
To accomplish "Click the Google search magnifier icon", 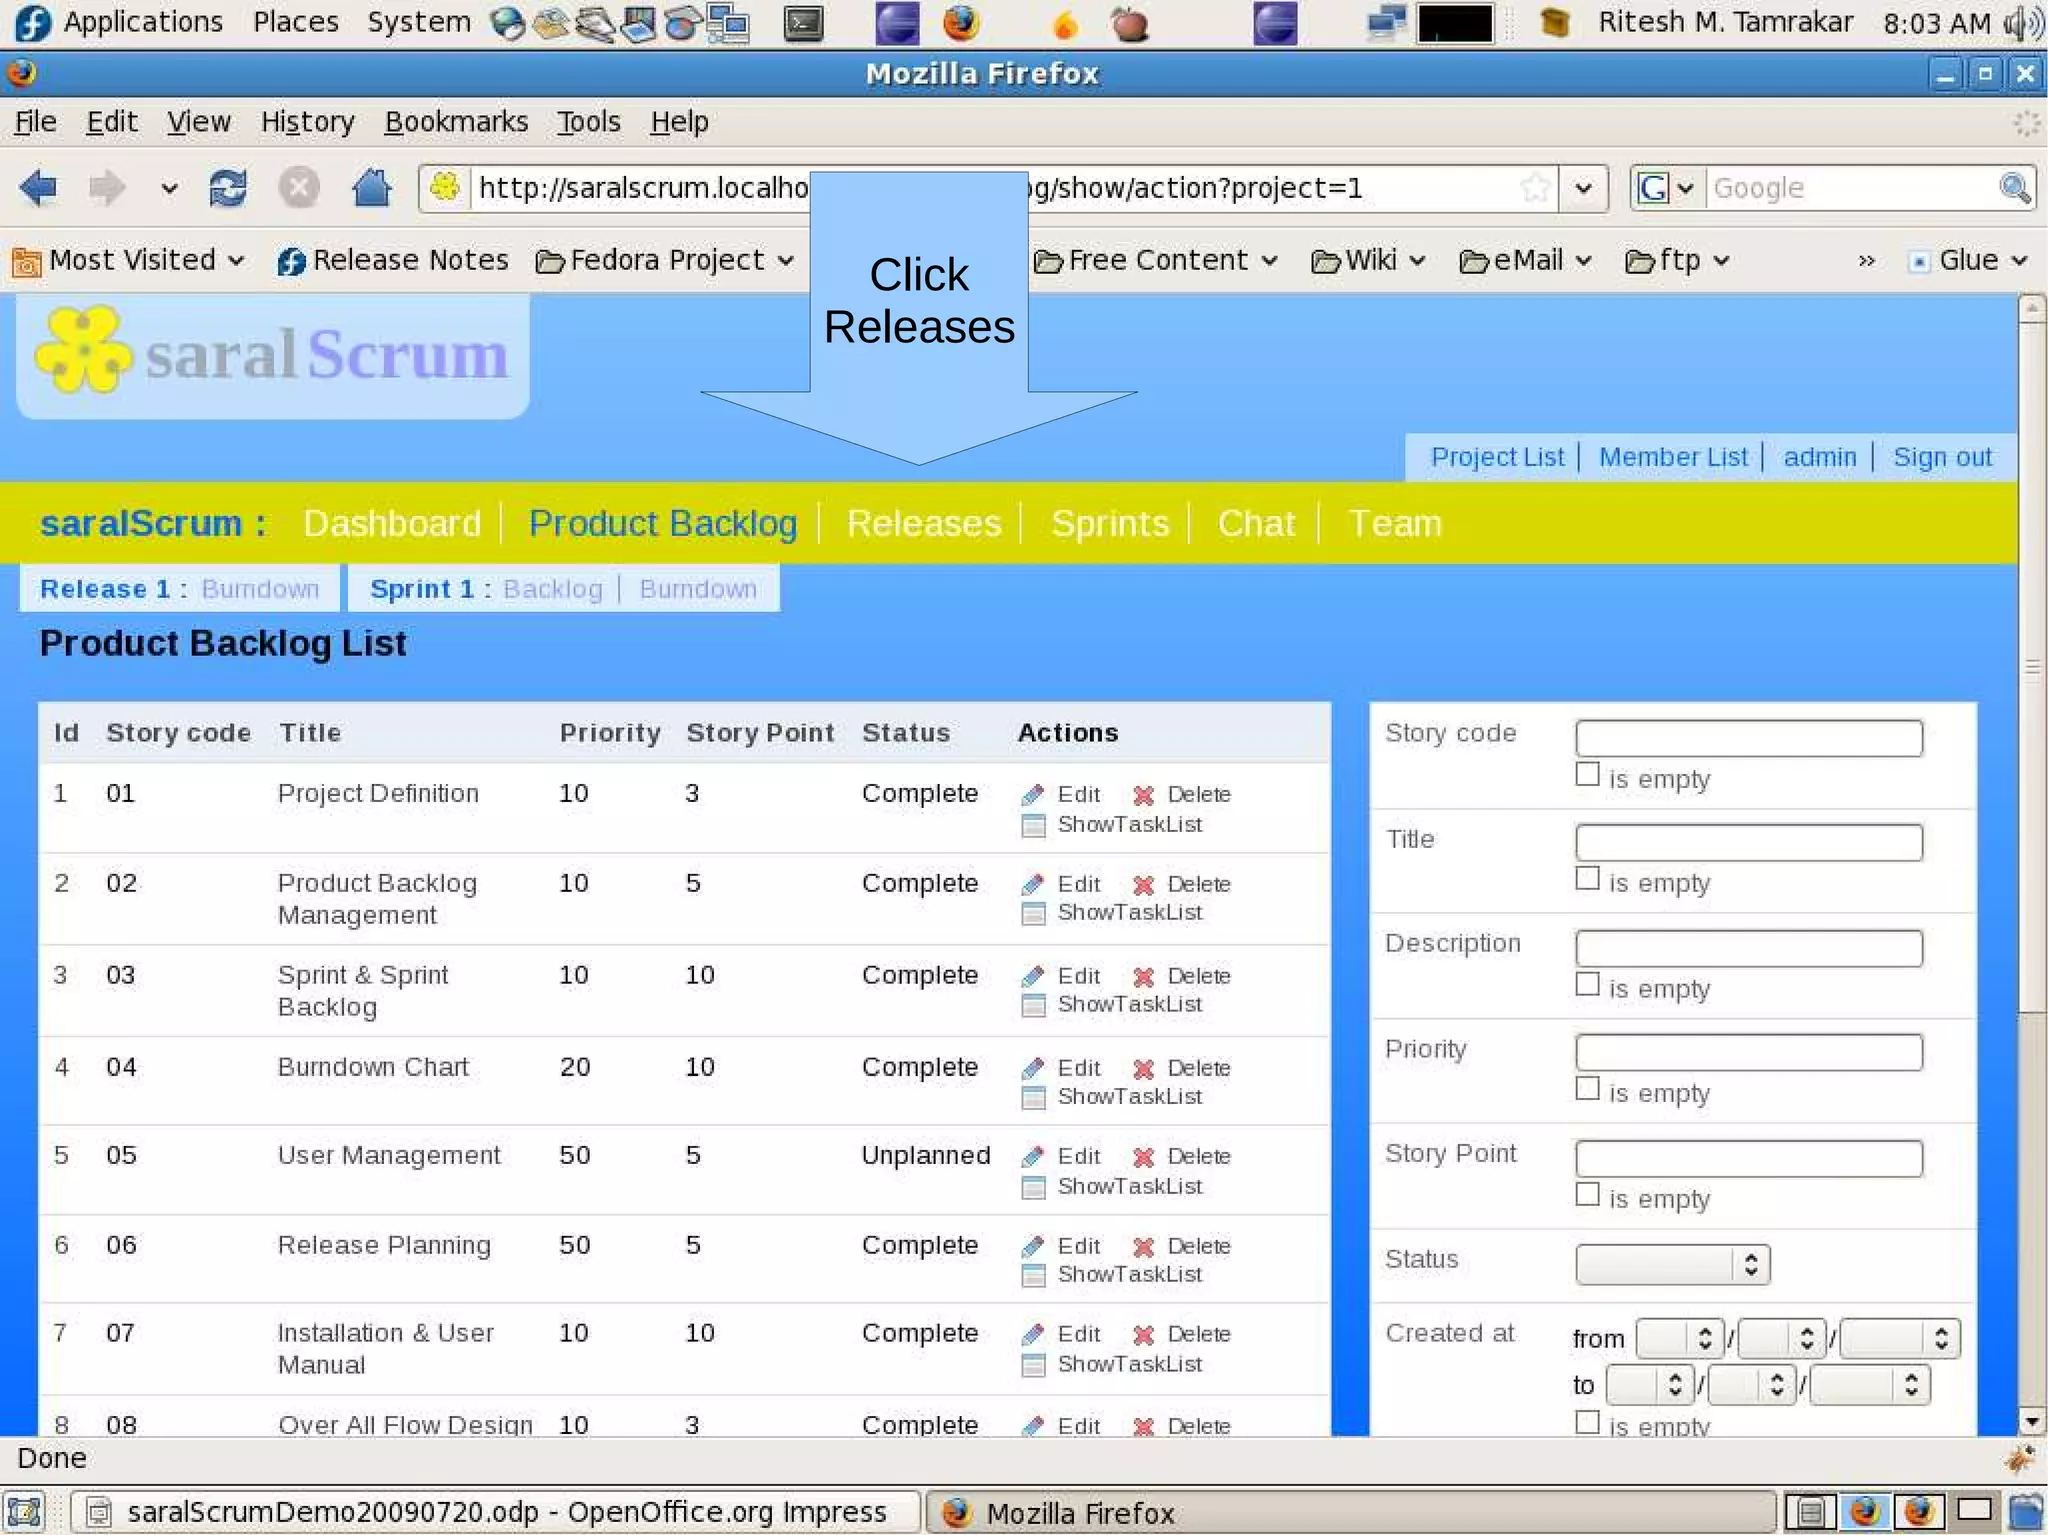I will [x=2014, y=188].
